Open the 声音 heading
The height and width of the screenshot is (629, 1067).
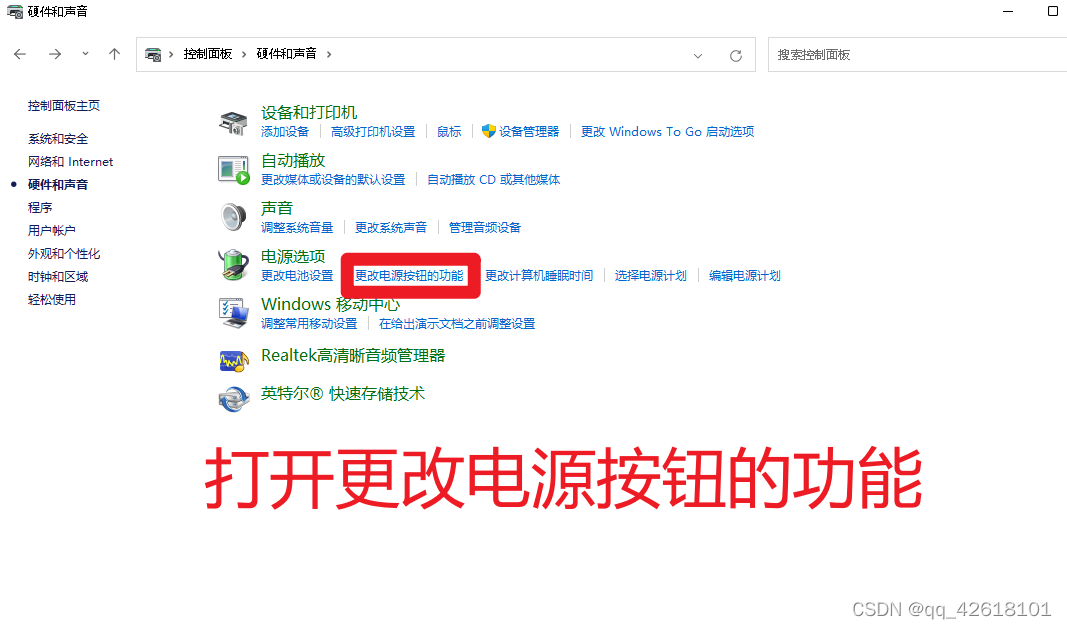pyautogui.click(x=277, y=208)
